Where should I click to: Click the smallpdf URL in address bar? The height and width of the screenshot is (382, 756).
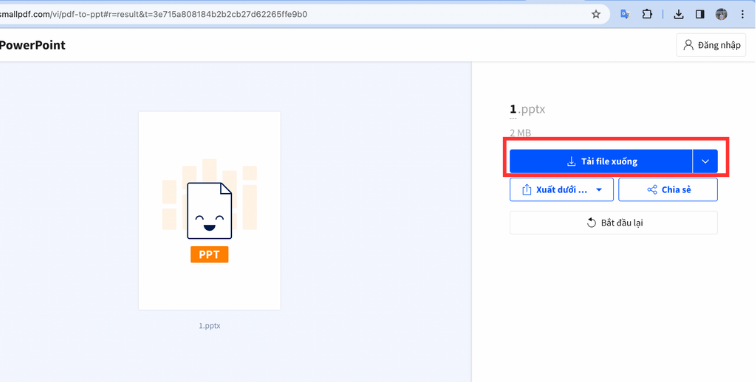(154, 14)
